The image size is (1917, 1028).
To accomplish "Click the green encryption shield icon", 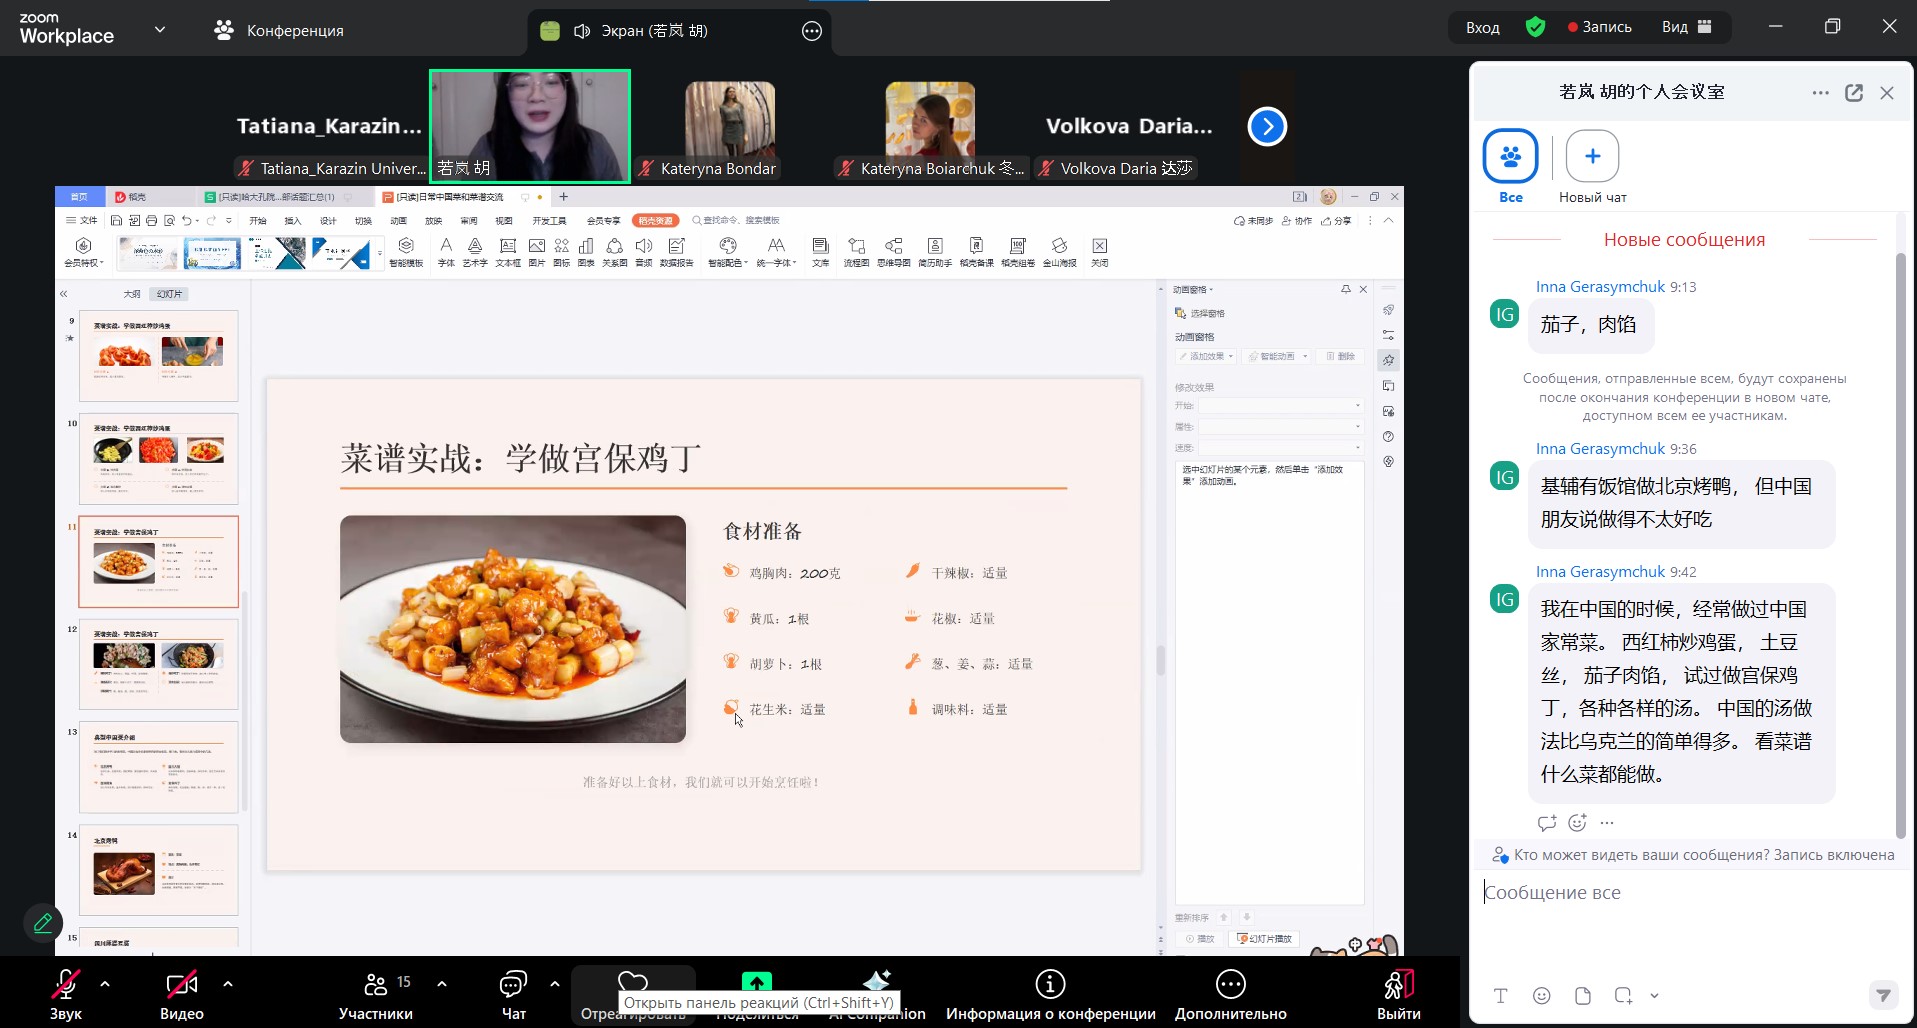I will [x=1535, y=27].
